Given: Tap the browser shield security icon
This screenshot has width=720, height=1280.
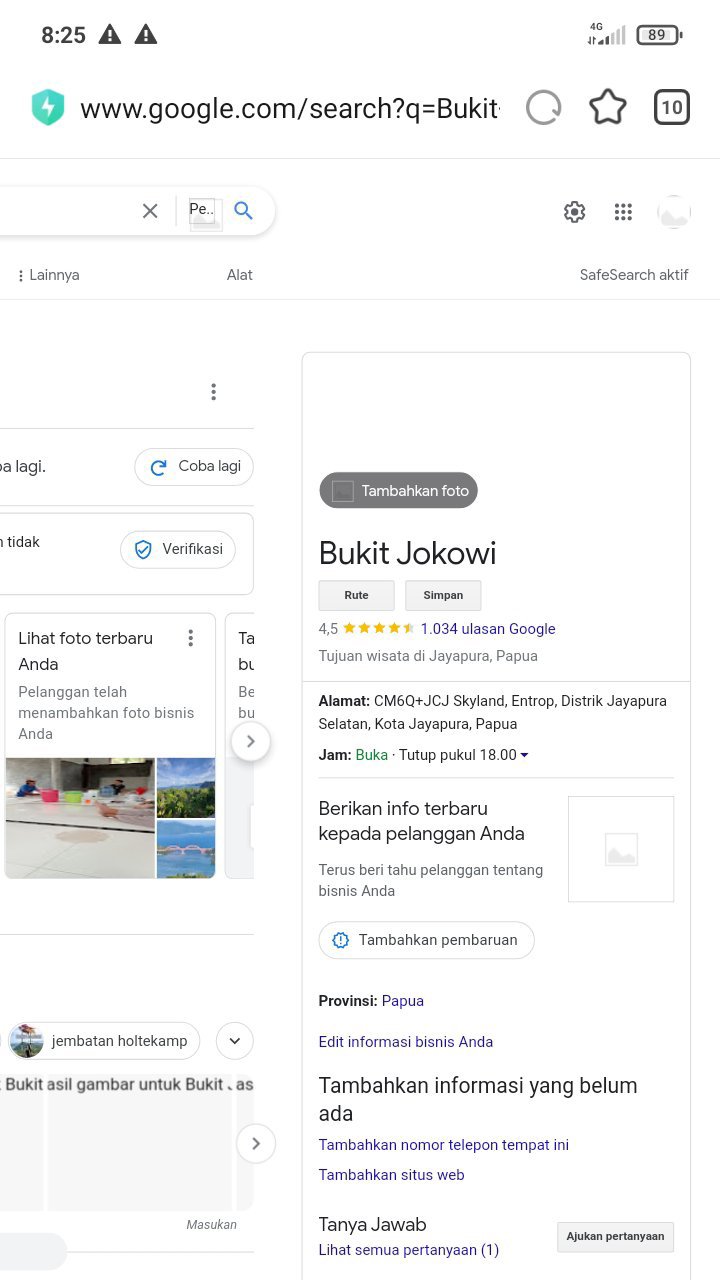Looking at the screenshot, I should point(48,108).
